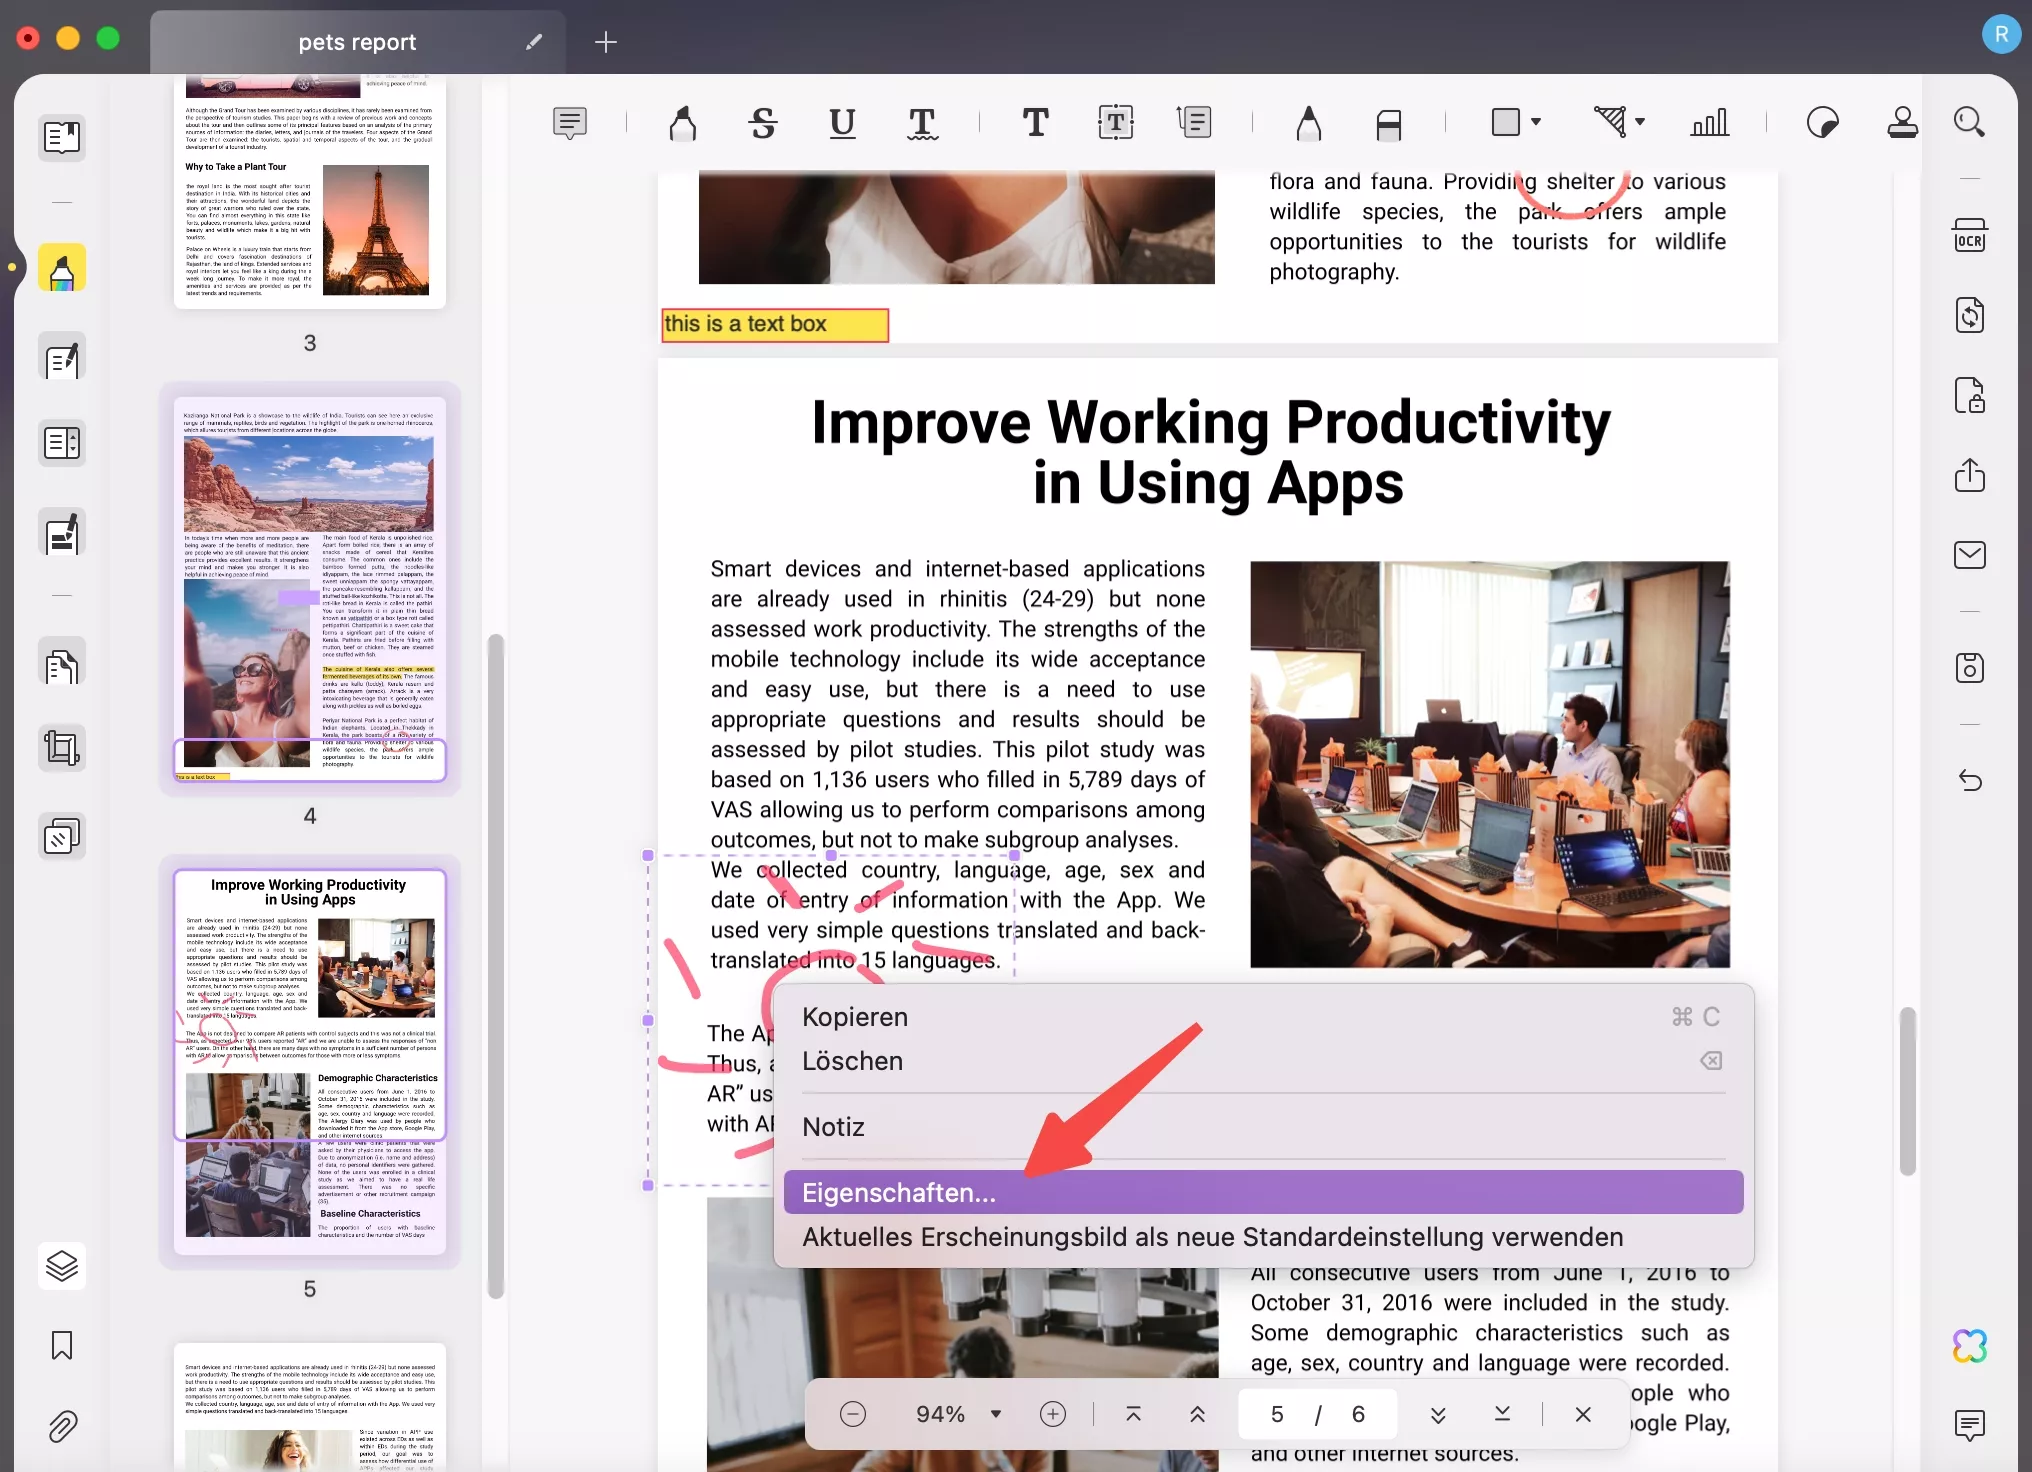
Task: Click the search icon in toolbar
Action: point(1969,121)
